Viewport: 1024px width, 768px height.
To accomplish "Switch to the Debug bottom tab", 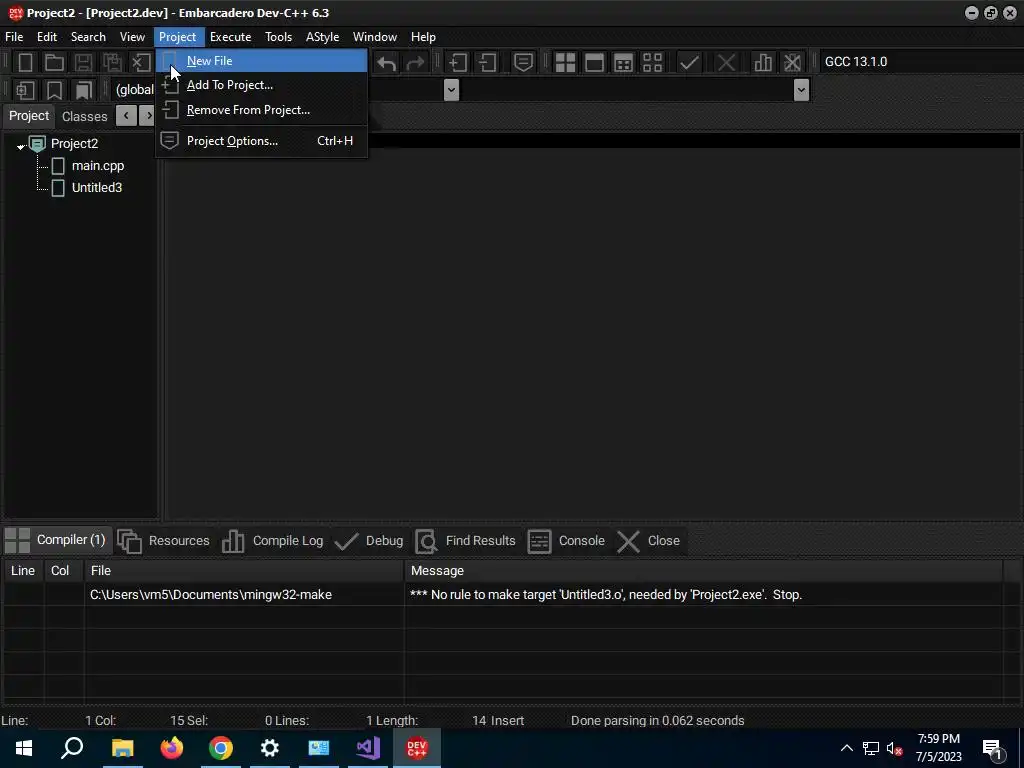I will point(369,541).
